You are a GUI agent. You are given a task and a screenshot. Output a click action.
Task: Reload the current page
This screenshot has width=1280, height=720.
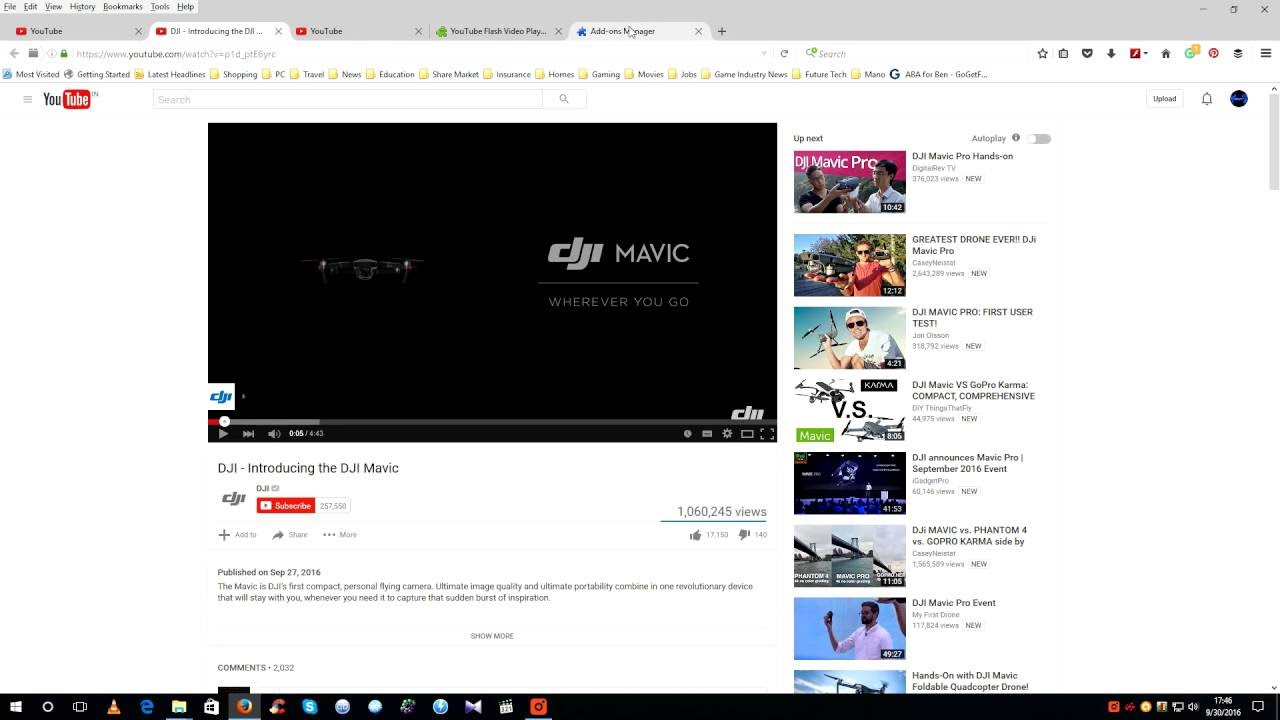(784, 54)
